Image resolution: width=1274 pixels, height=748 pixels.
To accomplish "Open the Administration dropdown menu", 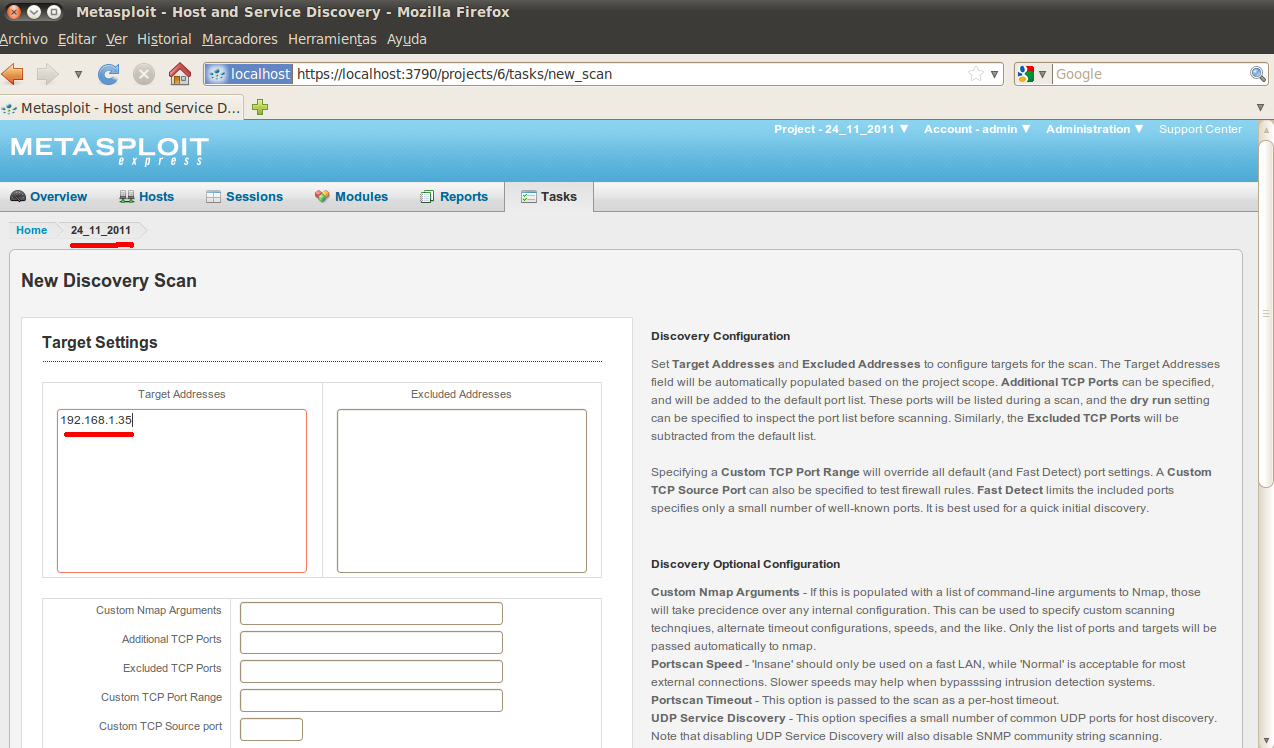I will click(1094, 129).
